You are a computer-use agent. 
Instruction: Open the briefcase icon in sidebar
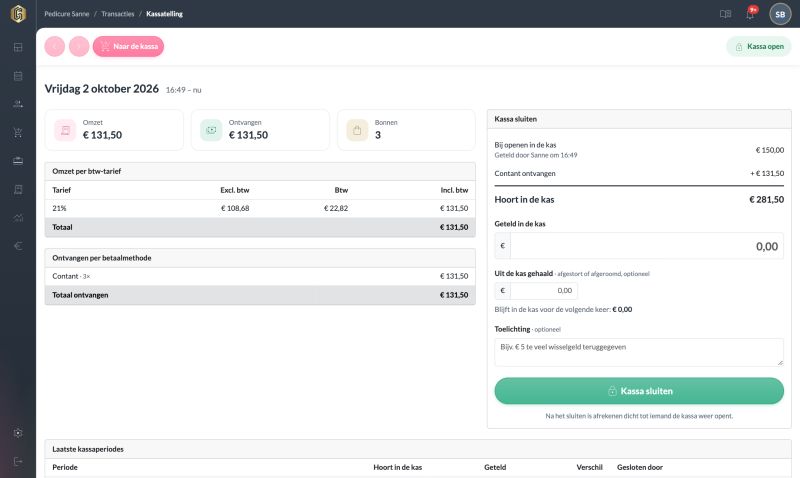[x=18, y=161]
